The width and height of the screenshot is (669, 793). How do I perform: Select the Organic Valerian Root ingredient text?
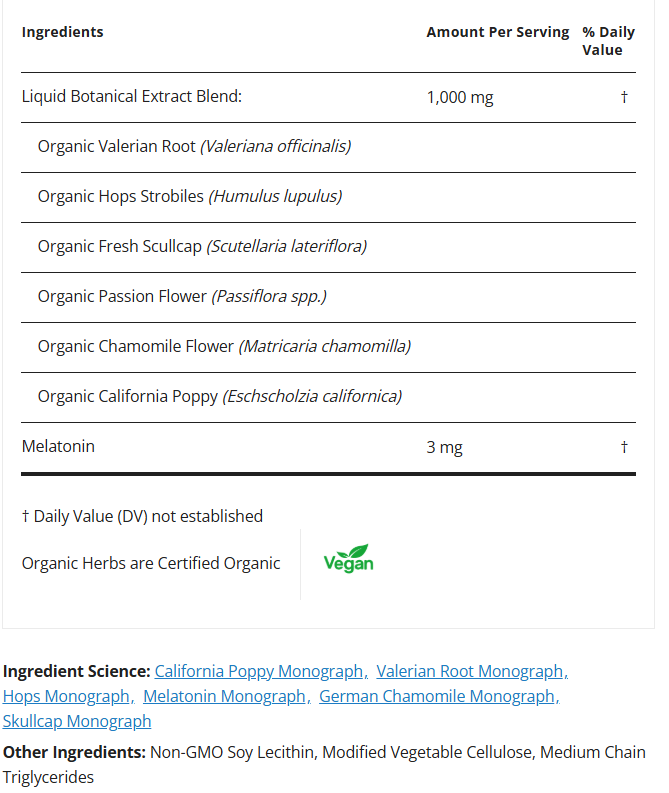tap(194, 147)
